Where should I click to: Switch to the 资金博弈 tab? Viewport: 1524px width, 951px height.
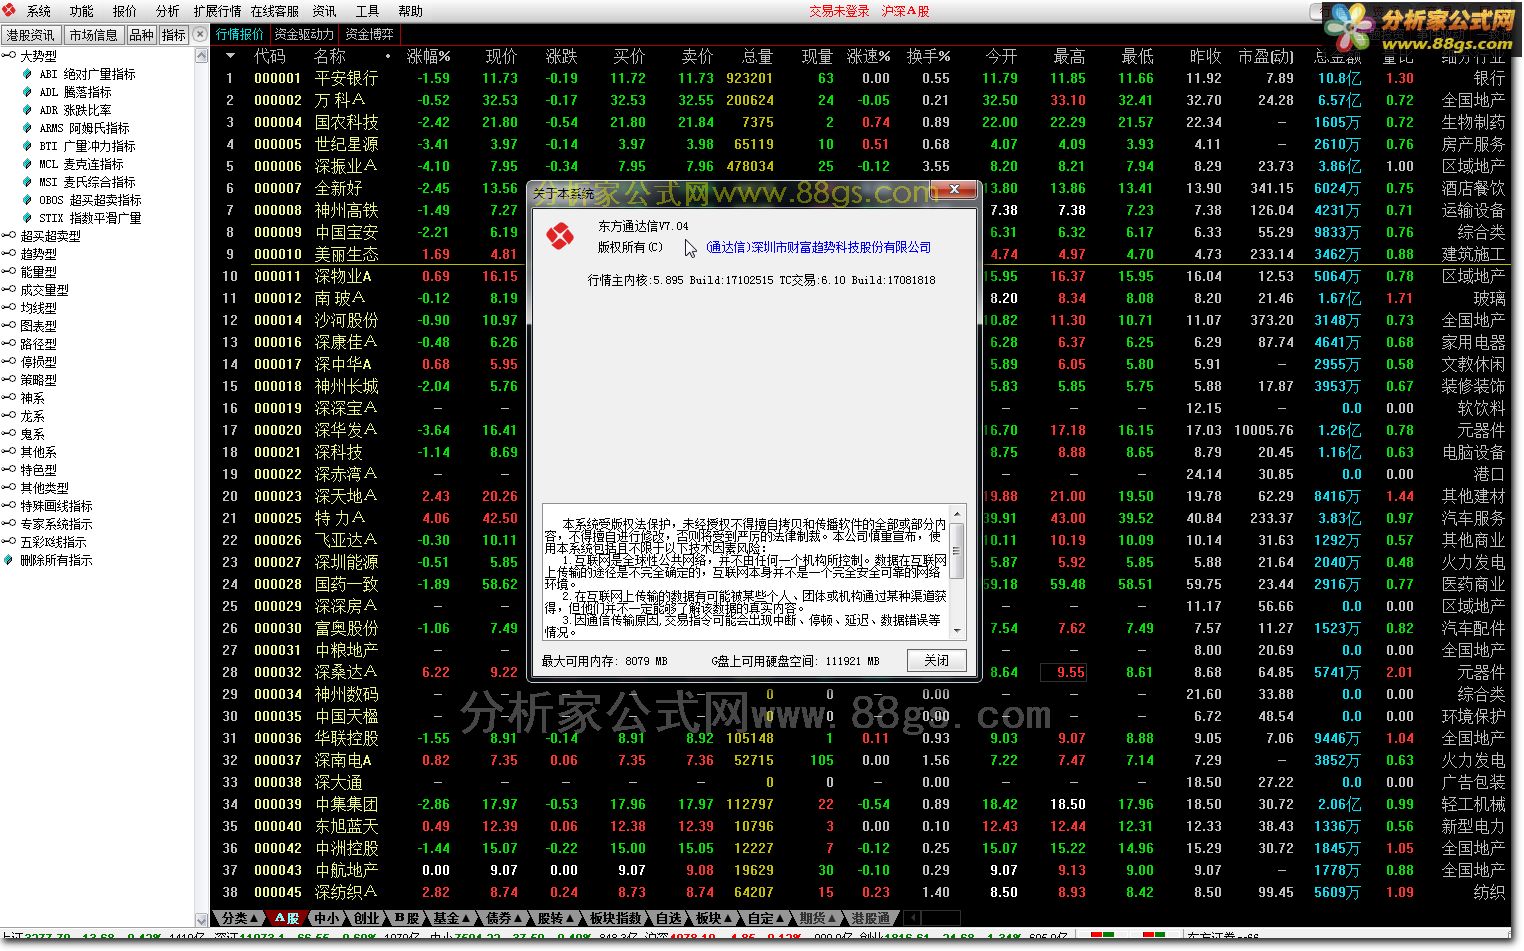370,35
